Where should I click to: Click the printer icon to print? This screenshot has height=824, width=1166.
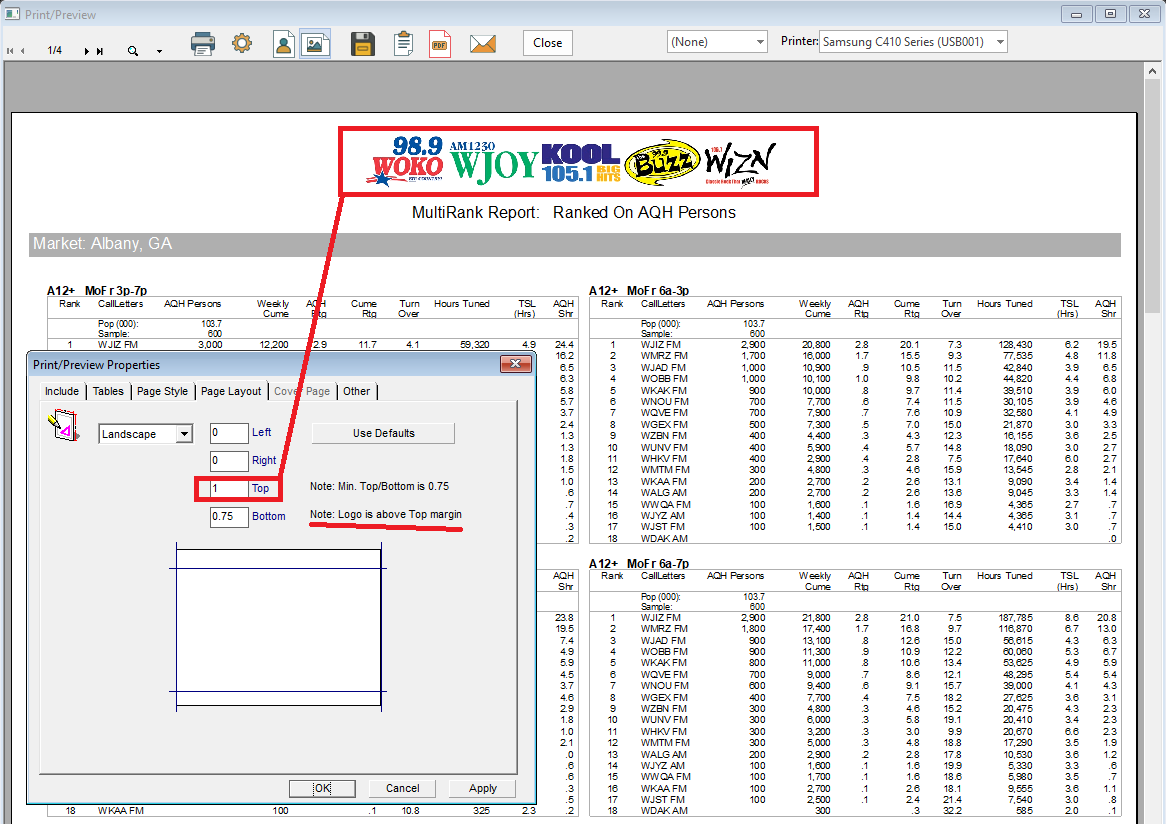(202, 44)
